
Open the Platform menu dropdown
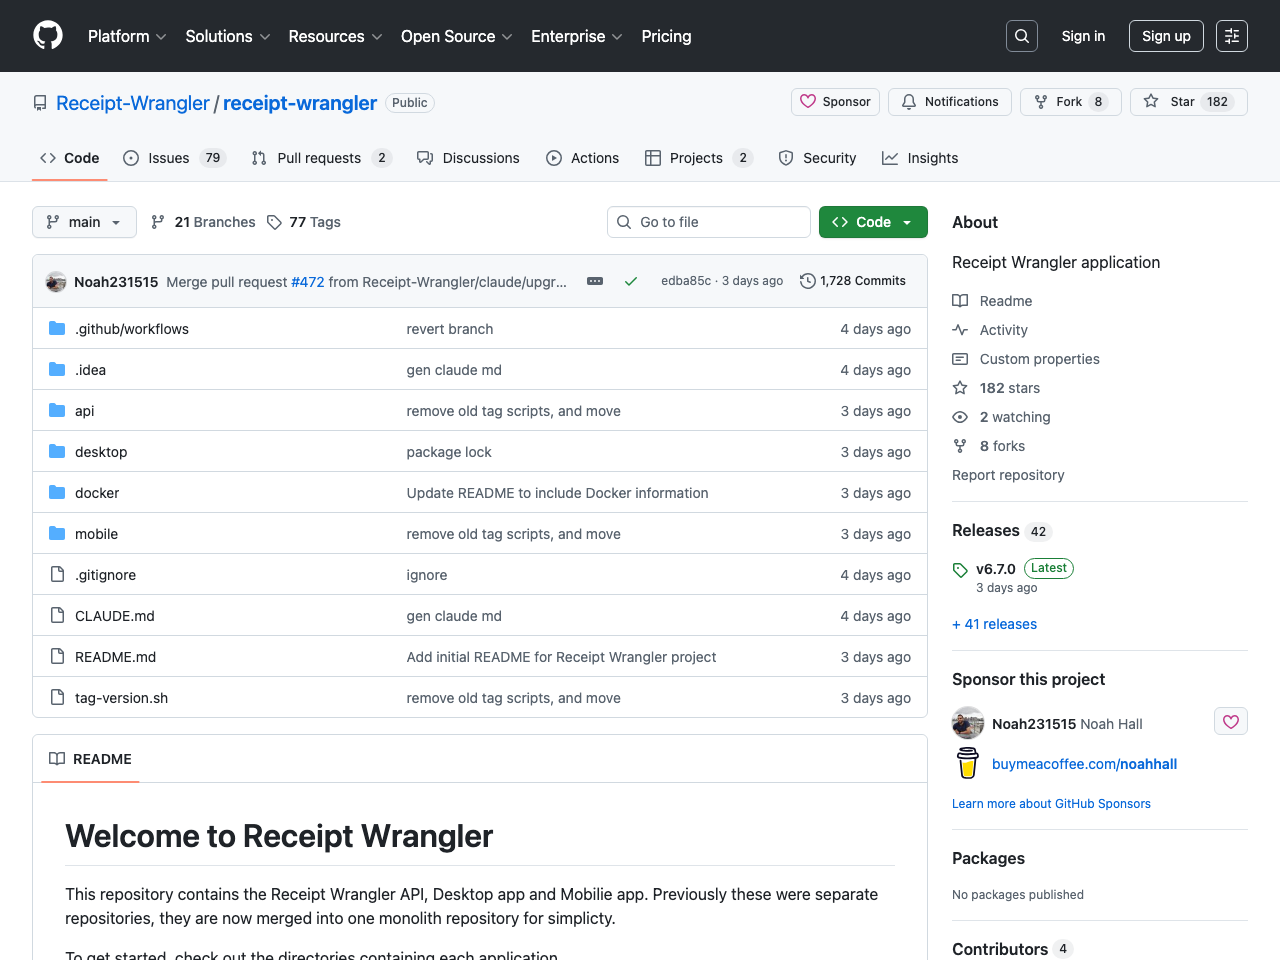(x=126, y=36)
